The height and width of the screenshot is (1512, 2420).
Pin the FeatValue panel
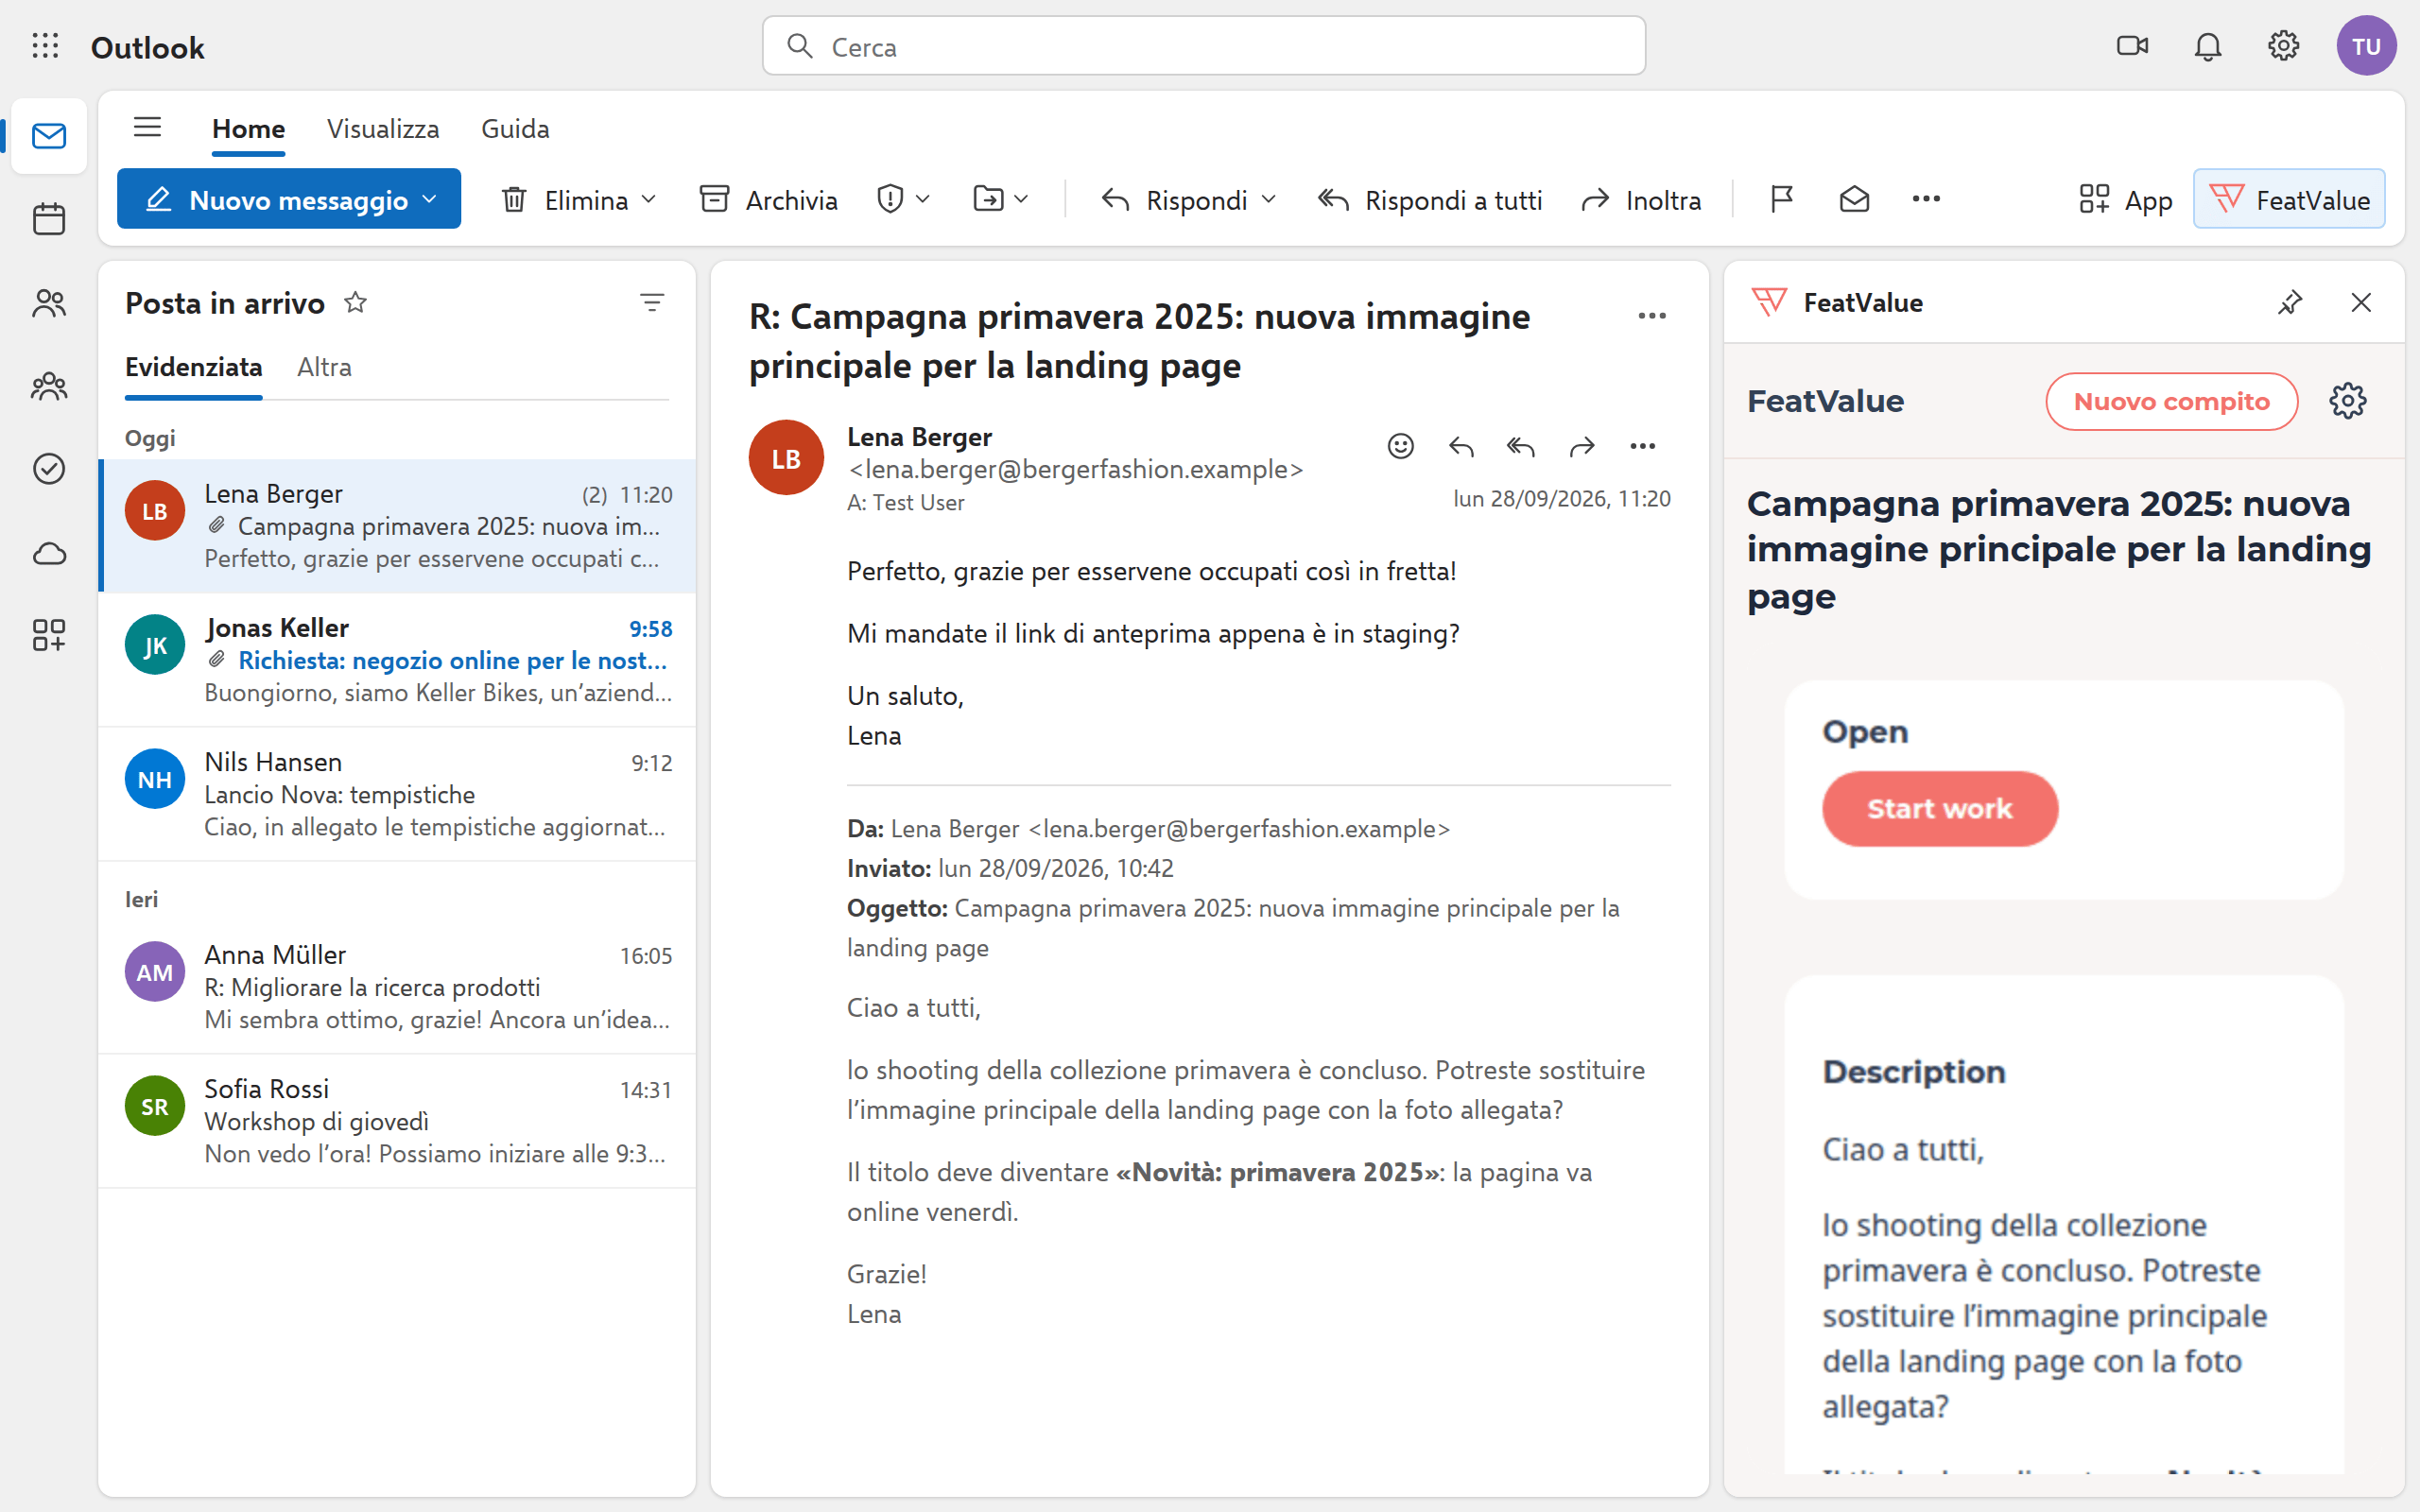pos(2289,302)
